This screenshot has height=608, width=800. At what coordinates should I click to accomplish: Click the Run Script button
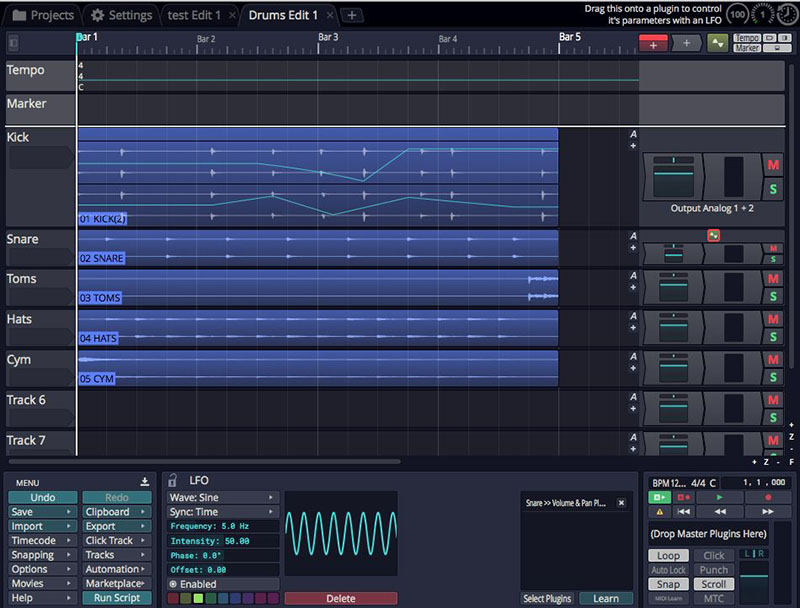pos(117,598)
